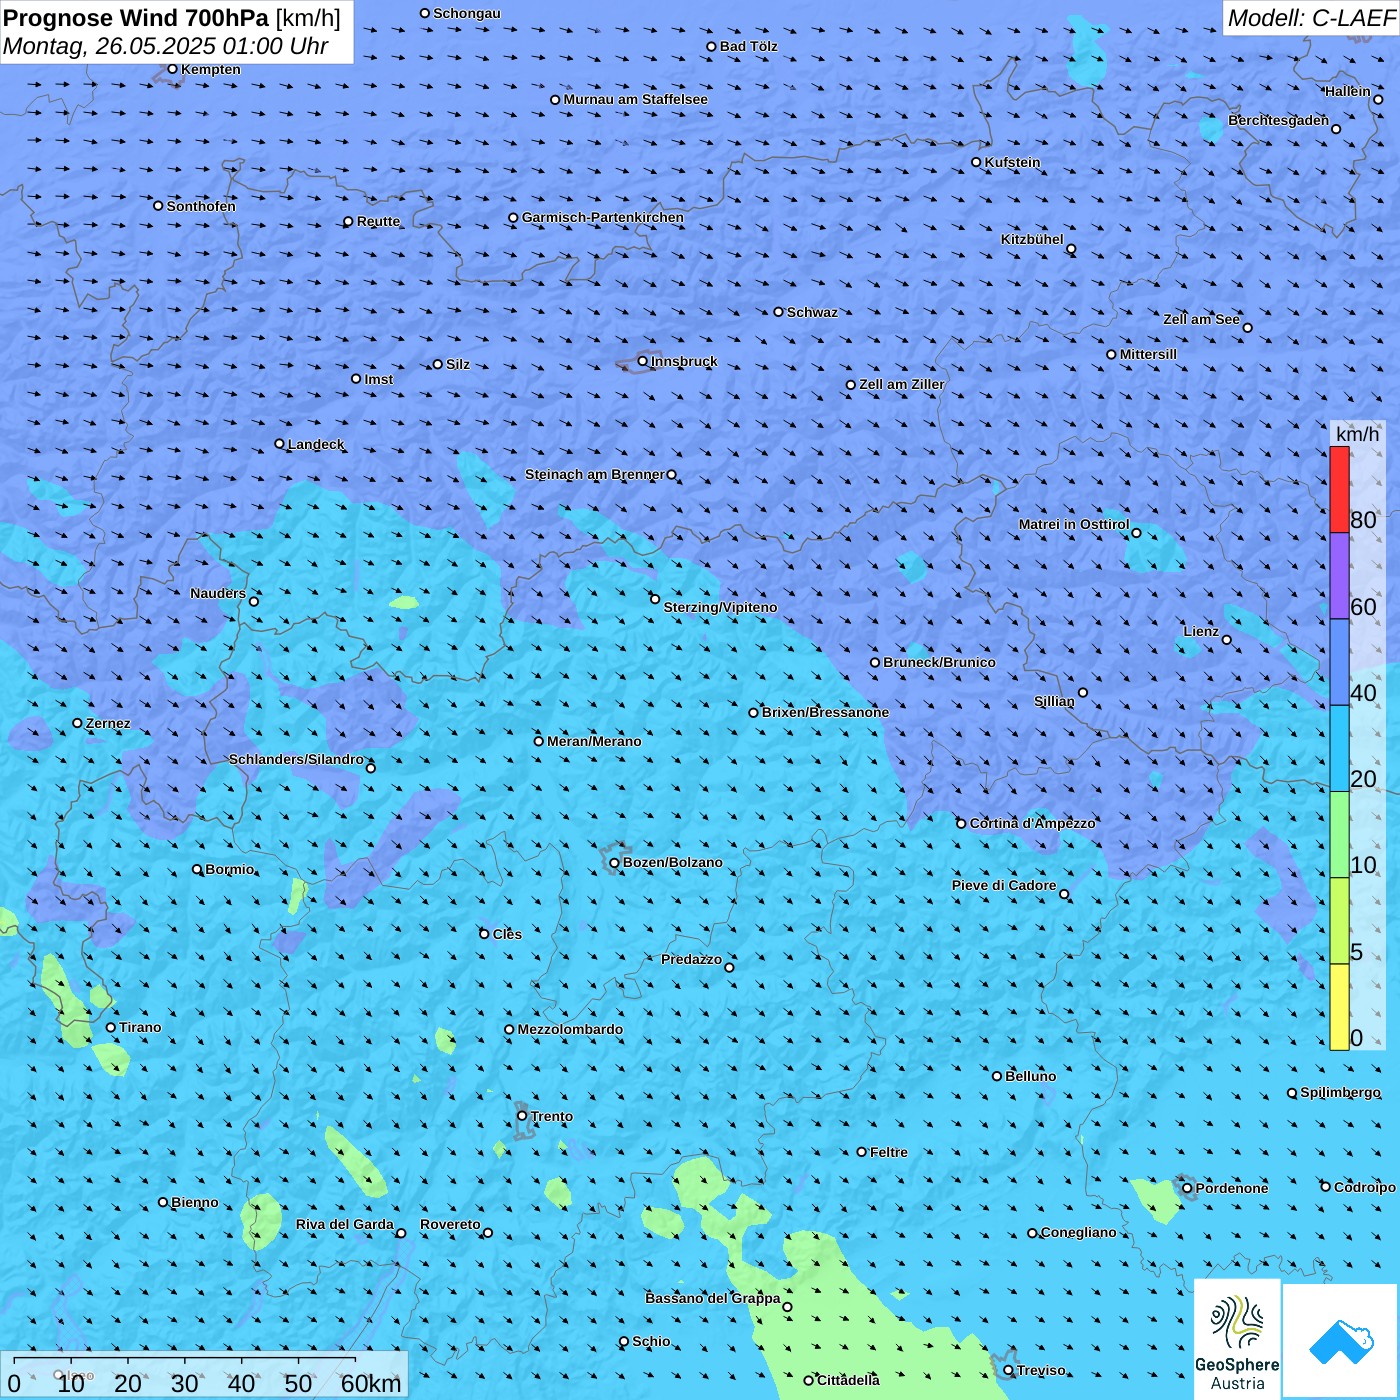Click the blue cloud logo icon
The image size is (1400, 1400).
(x=1340, y=1342)
